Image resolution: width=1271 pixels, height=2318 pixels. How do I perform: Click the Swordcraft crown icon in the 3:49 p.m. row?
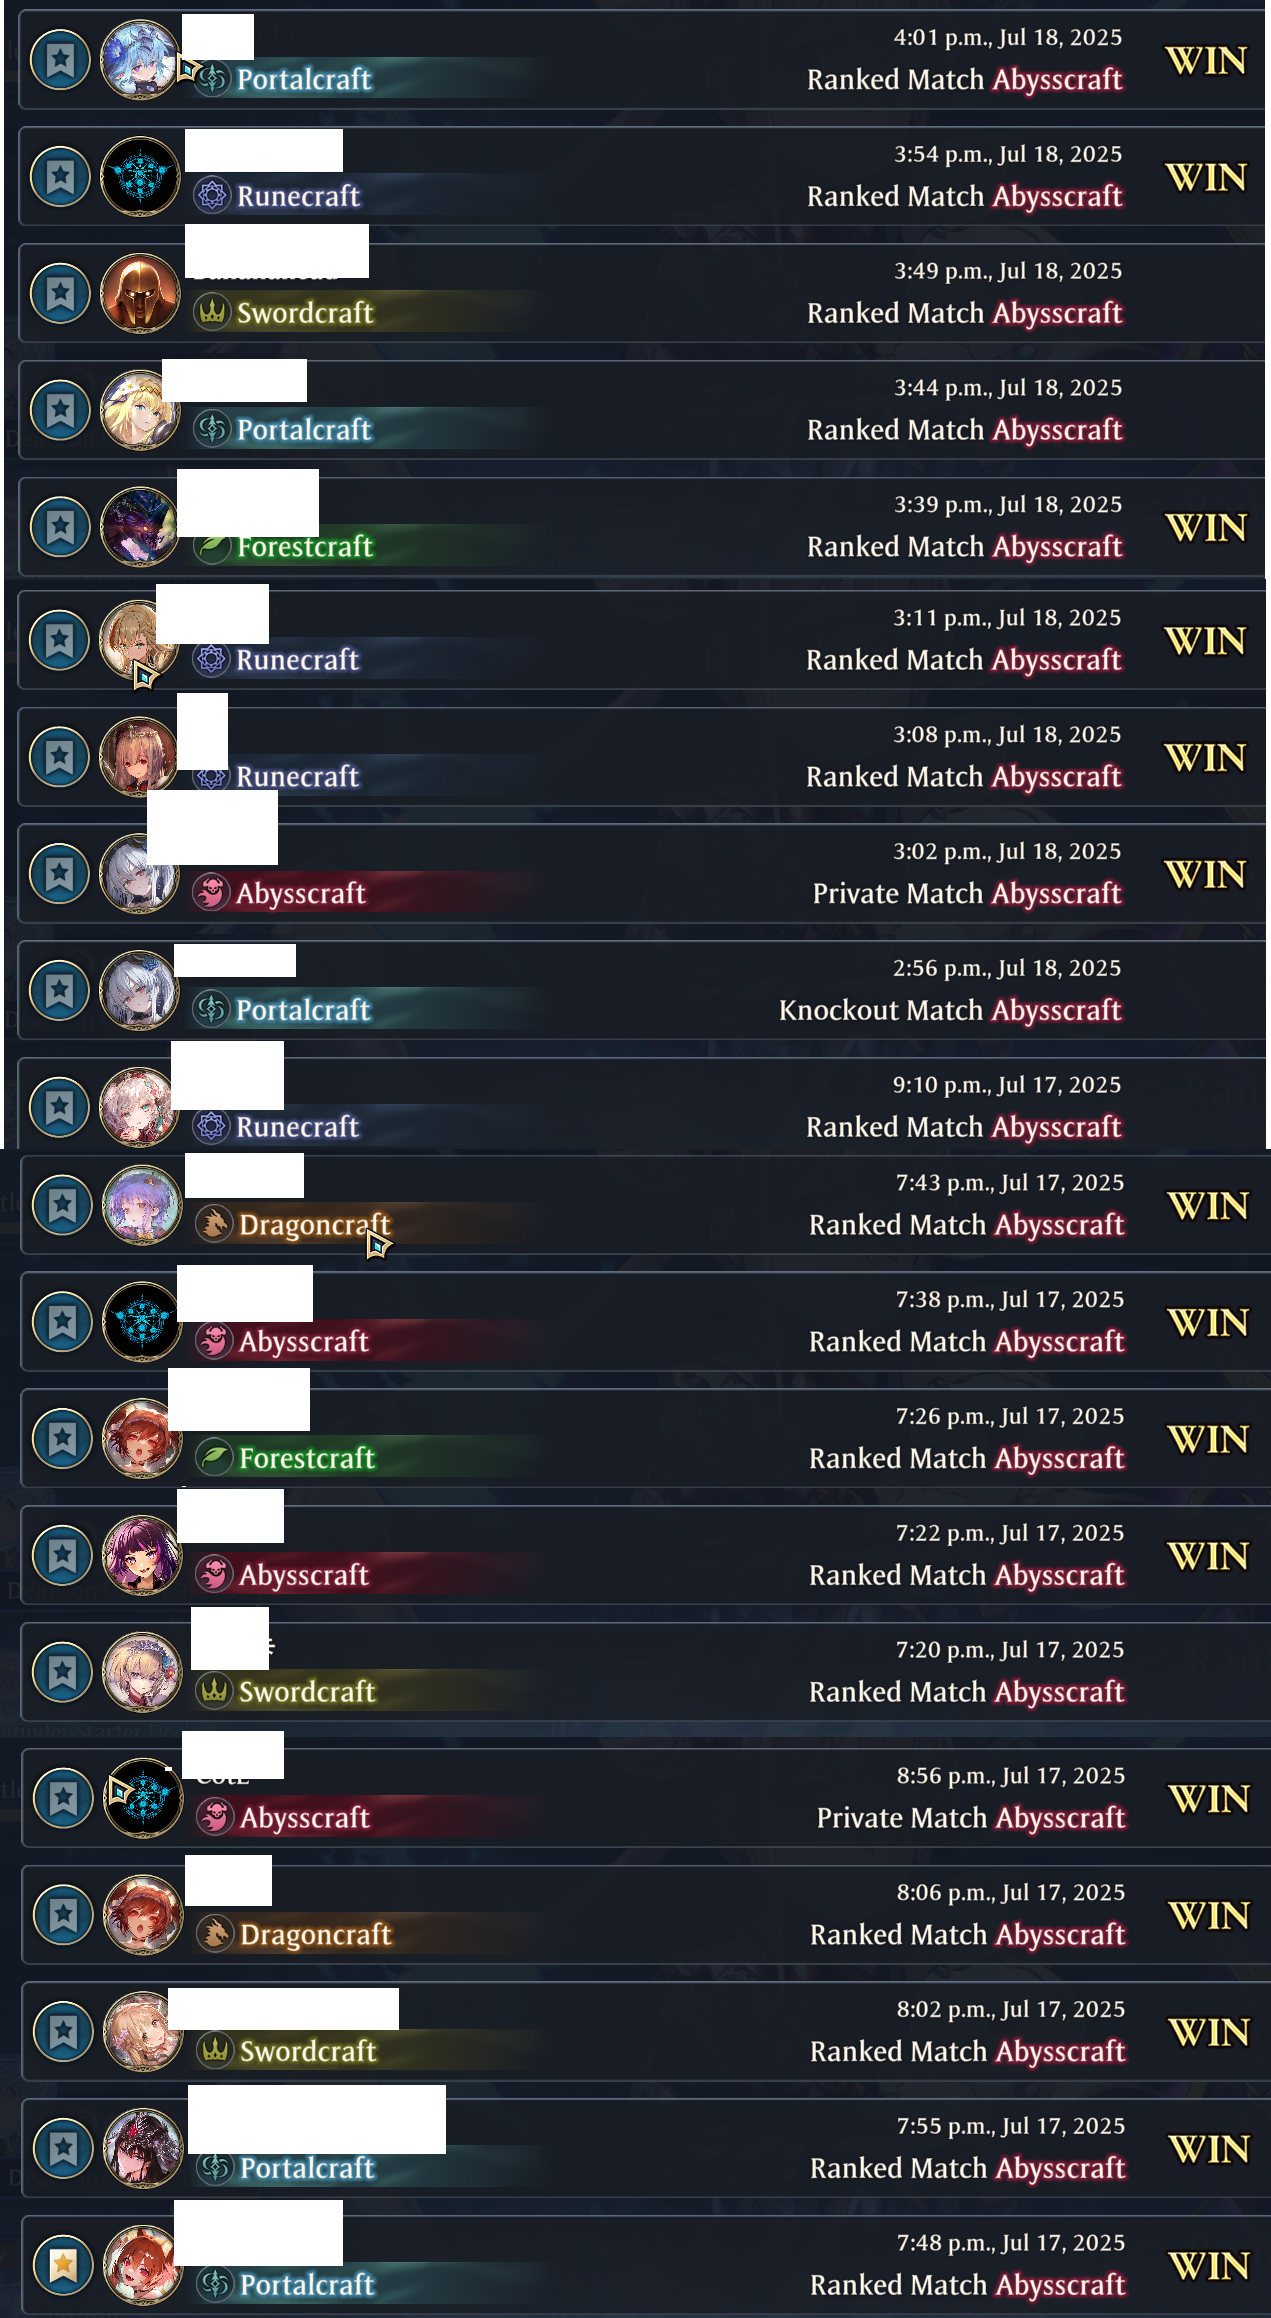click(212, 313)
